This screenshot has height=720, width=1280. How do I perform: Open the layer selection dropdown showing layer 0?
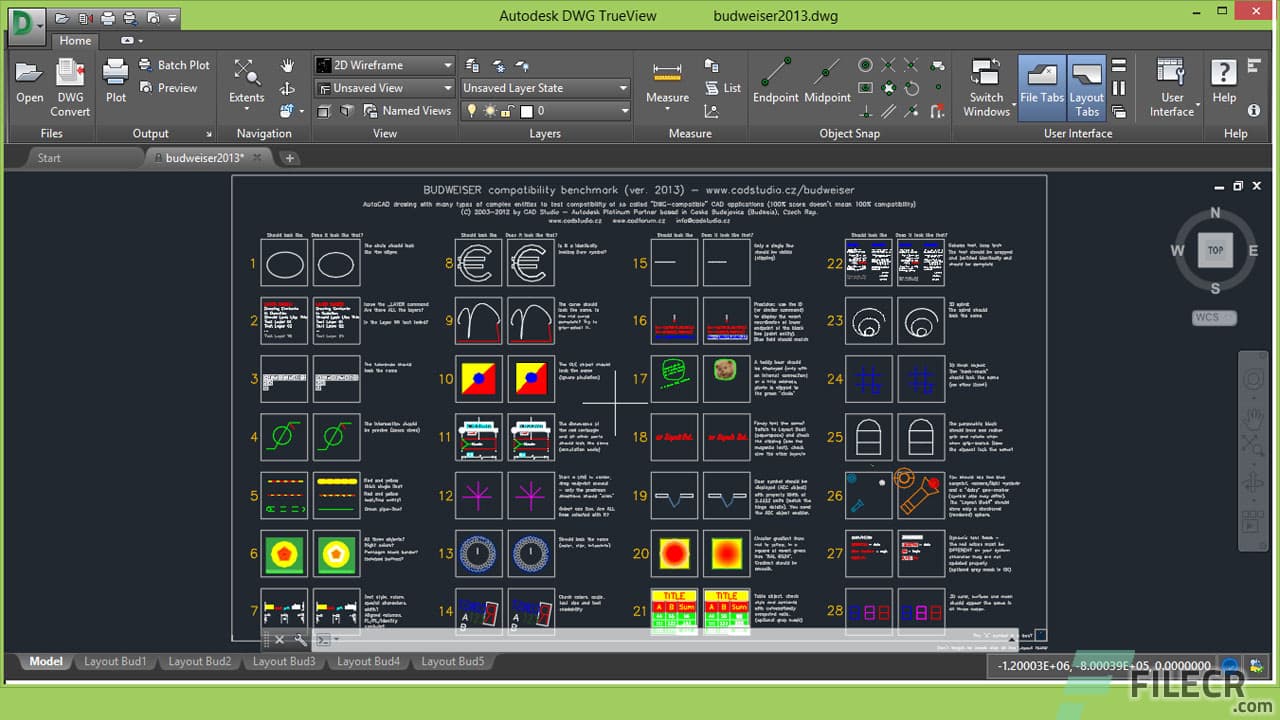(624, 110)
